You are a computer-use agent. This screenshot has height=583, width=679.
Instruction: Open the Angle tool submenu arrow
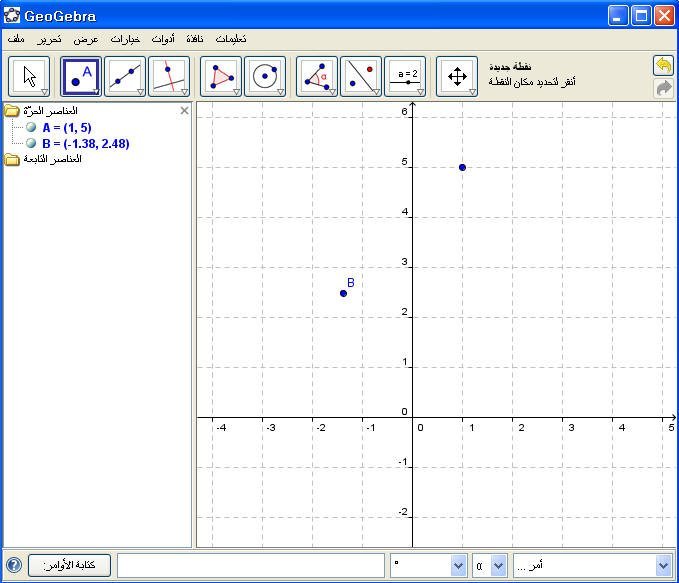tap(333, 92)
